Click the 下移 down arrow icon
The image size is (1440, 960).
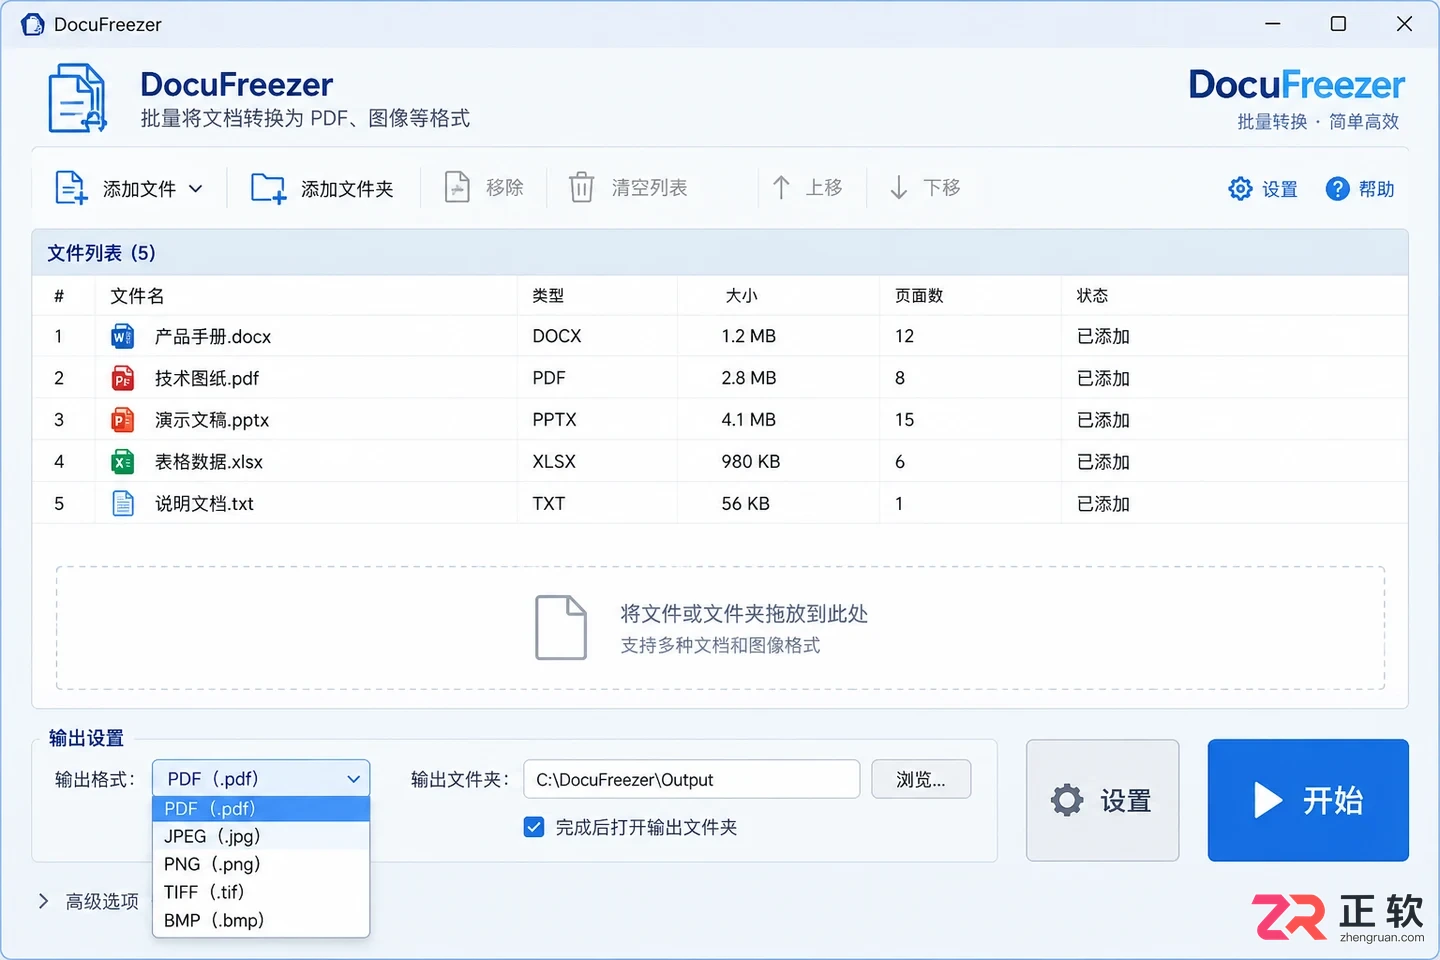[898, 187]
